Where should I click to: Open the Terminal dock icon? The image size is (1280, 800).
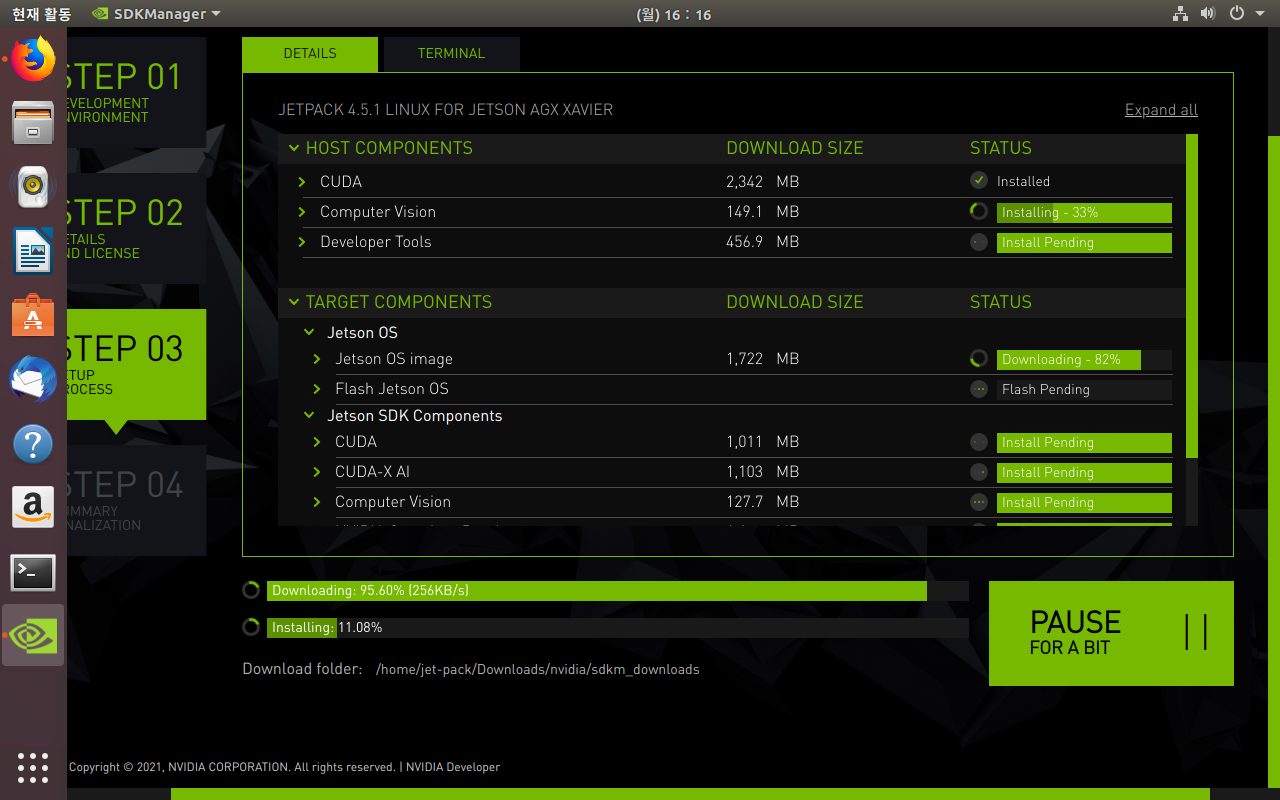[x=33, y=572]
